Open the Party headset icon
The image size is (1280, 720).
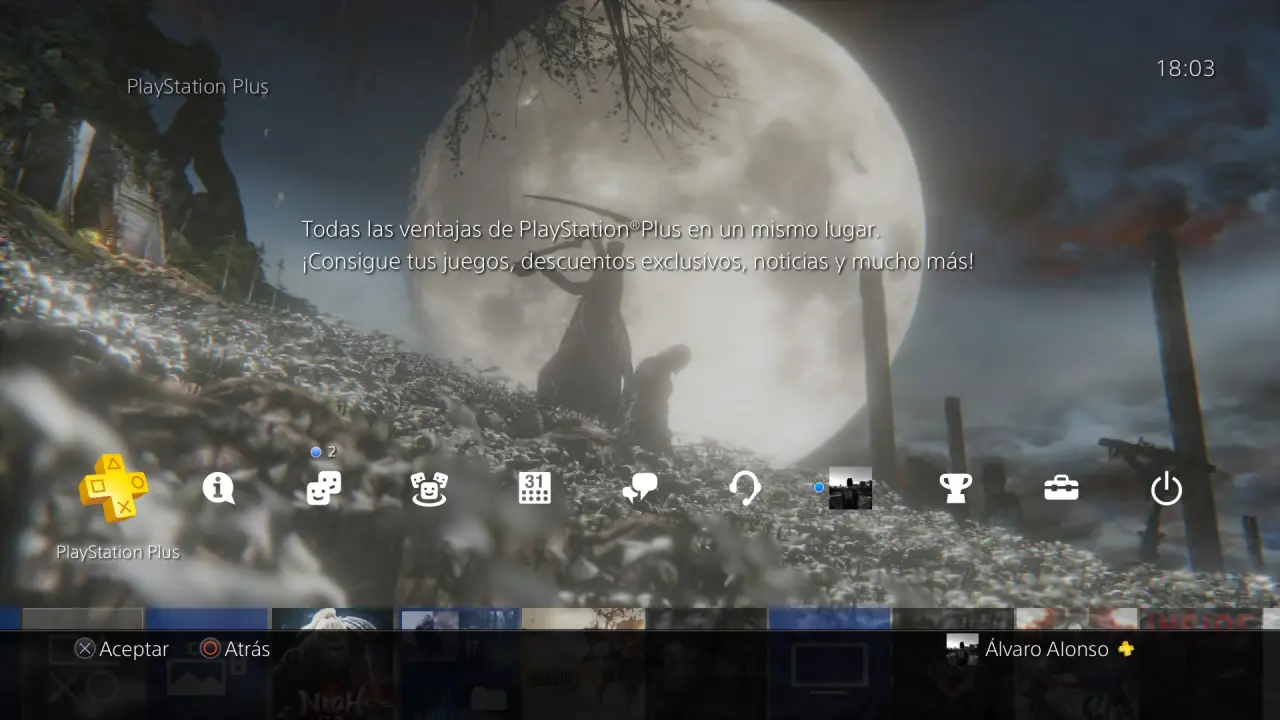[x=745, y=488]
